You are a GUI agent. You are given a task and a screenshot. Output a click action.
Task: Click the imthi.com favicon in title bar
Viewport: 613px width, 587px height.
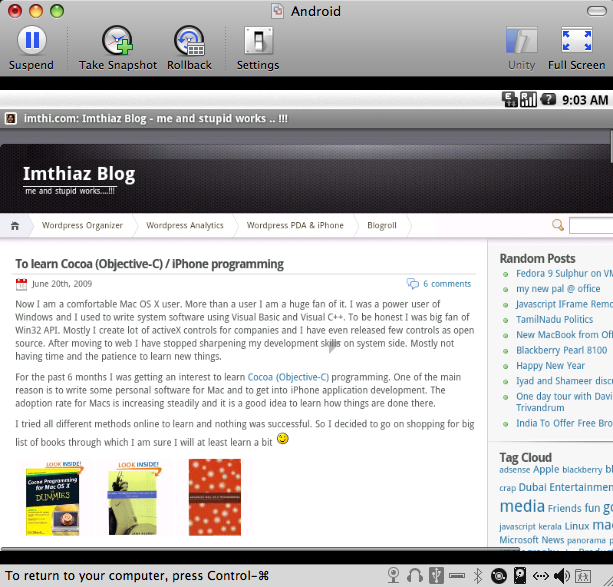[x=11, y=118]
